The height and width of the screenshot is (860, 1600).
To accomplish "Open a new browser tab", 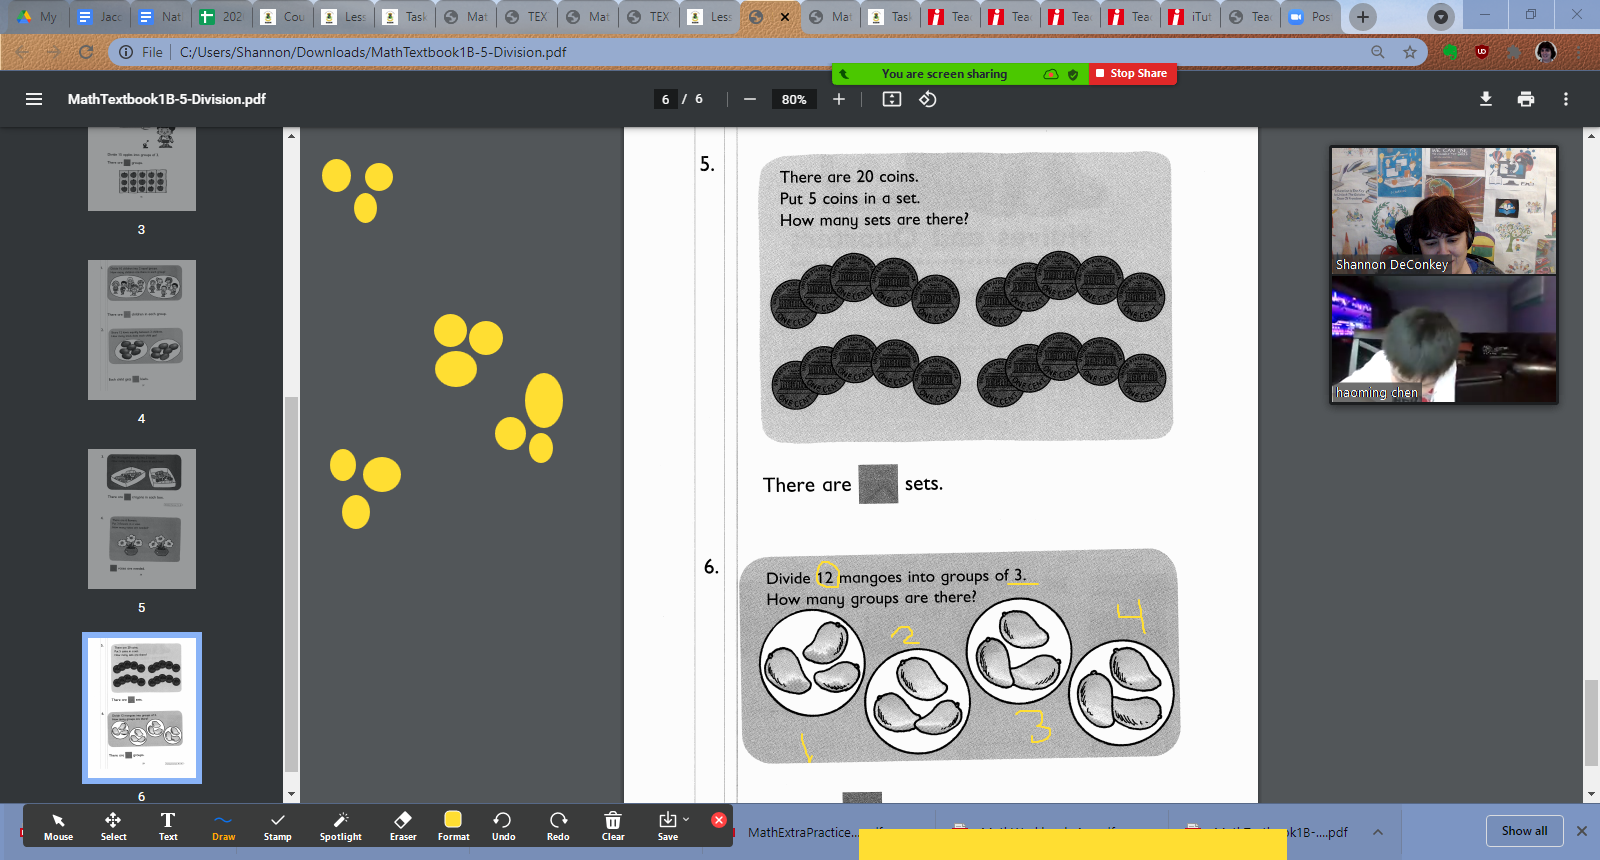I will pos(1362,17).
